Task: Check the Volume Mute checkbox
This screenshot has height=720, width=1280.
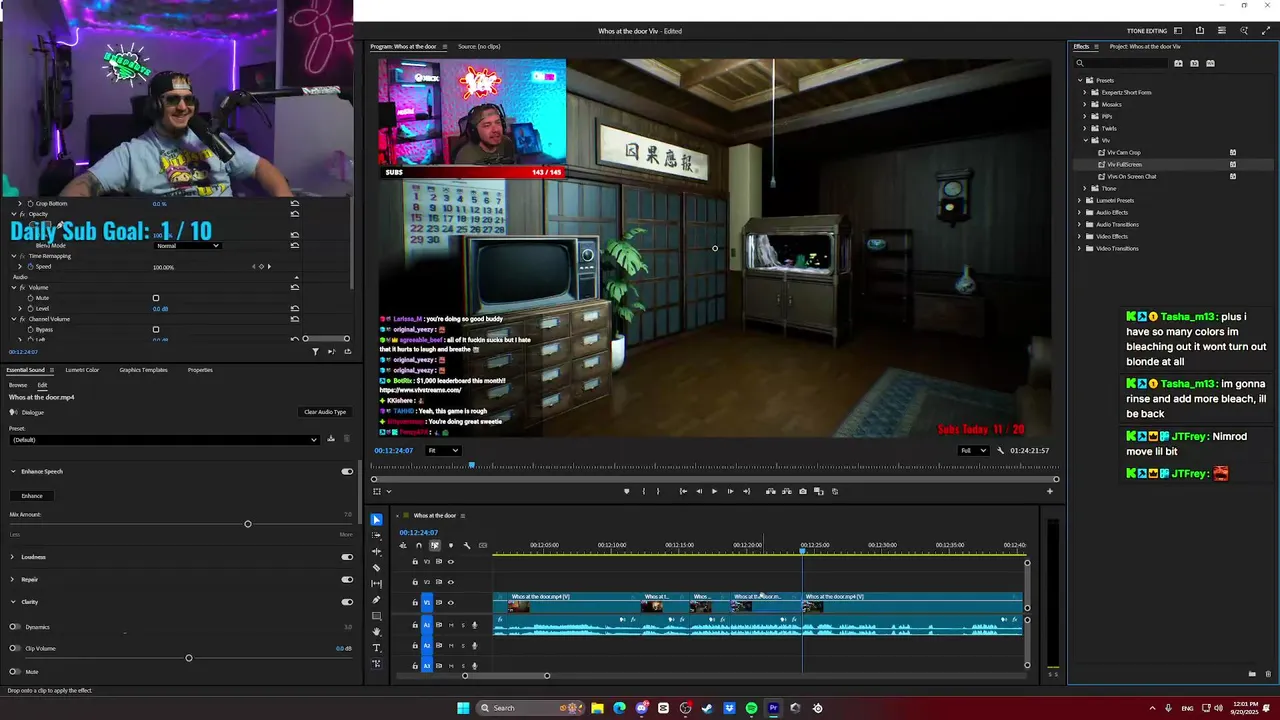Action: click(x=156, y=298)
